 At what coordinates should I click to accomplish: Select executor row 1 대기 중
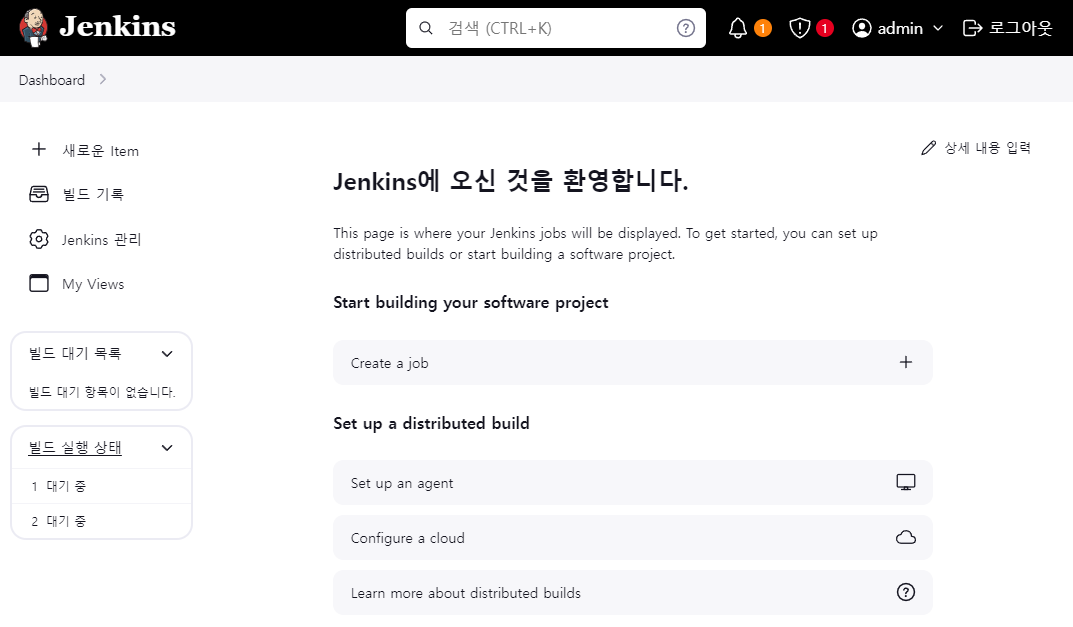click(101, 486)
